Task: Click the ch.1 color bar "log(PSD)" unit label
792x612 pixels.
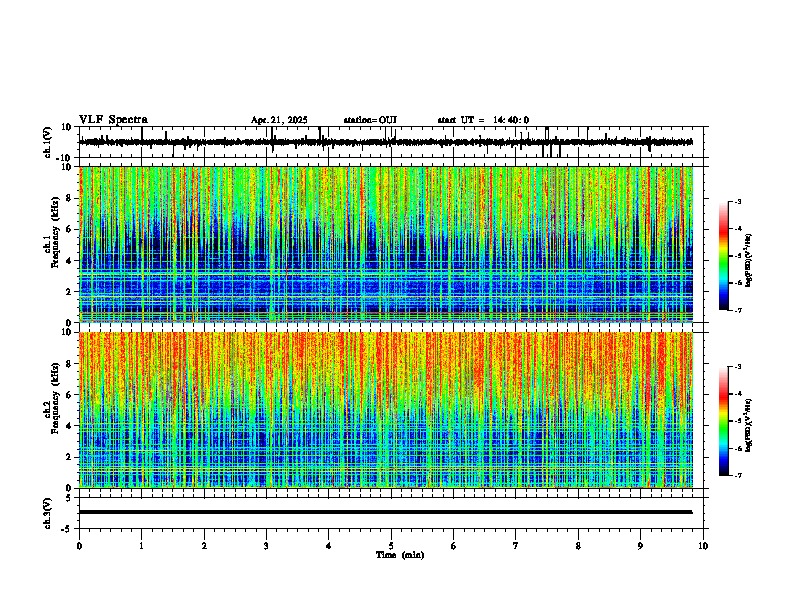Action: [749, 260]
